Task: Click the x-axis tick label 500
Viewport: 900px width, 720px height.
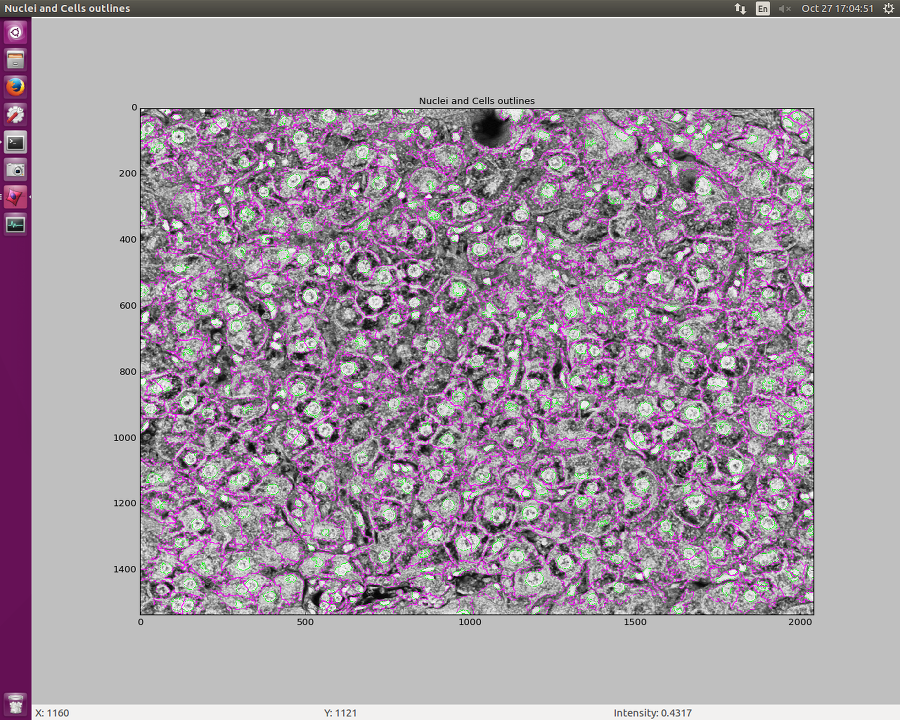Action: pos(305,622)
